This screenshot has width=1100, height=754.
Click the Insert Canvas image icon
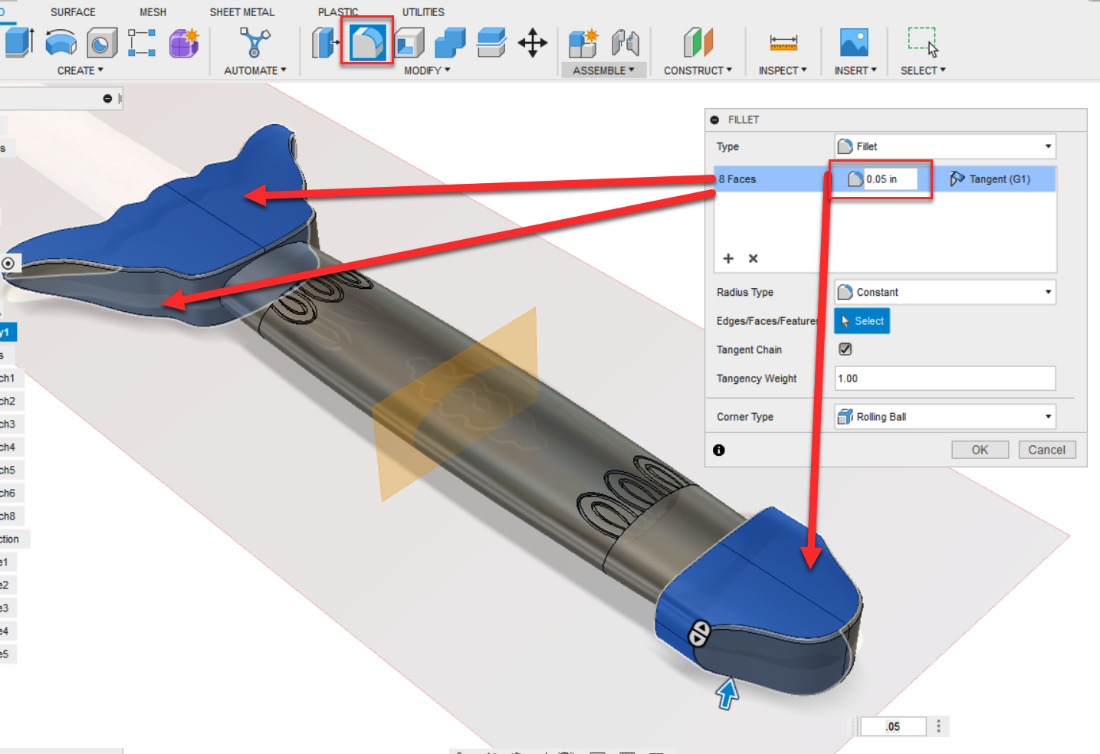[x=854, y=43]
